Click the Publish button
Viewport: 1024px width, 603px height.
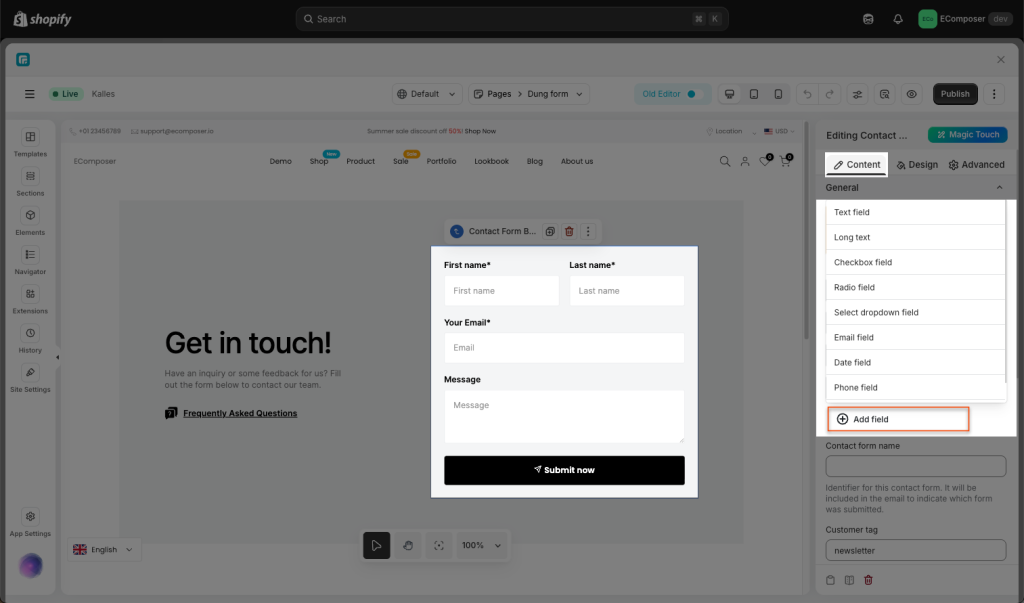coord(955,94)
